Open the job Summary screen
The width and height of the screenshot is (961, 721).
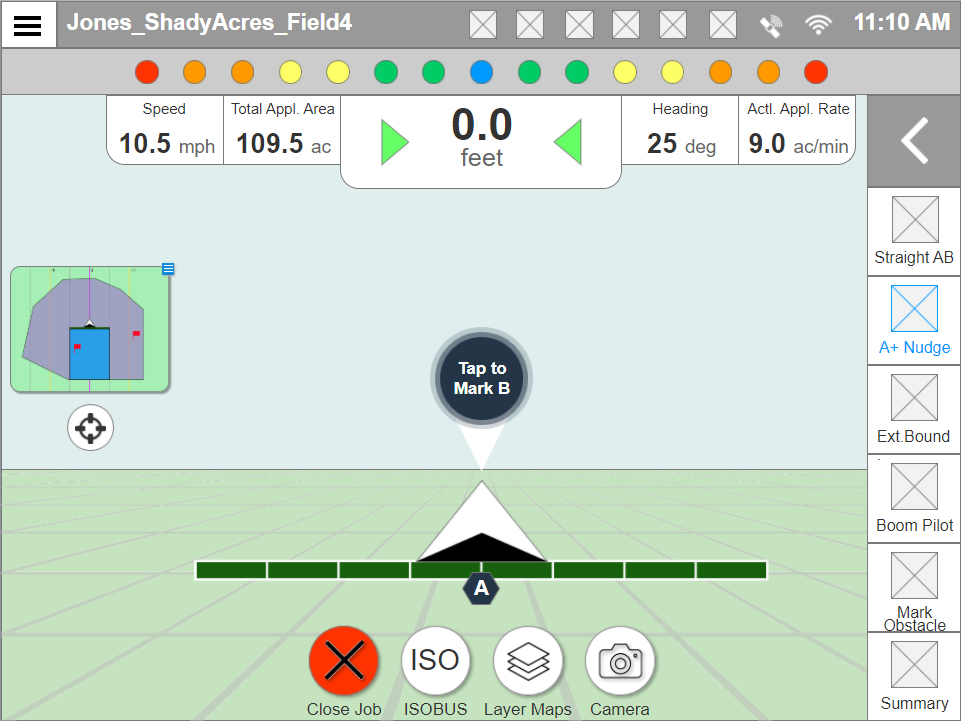coord(913,672)
